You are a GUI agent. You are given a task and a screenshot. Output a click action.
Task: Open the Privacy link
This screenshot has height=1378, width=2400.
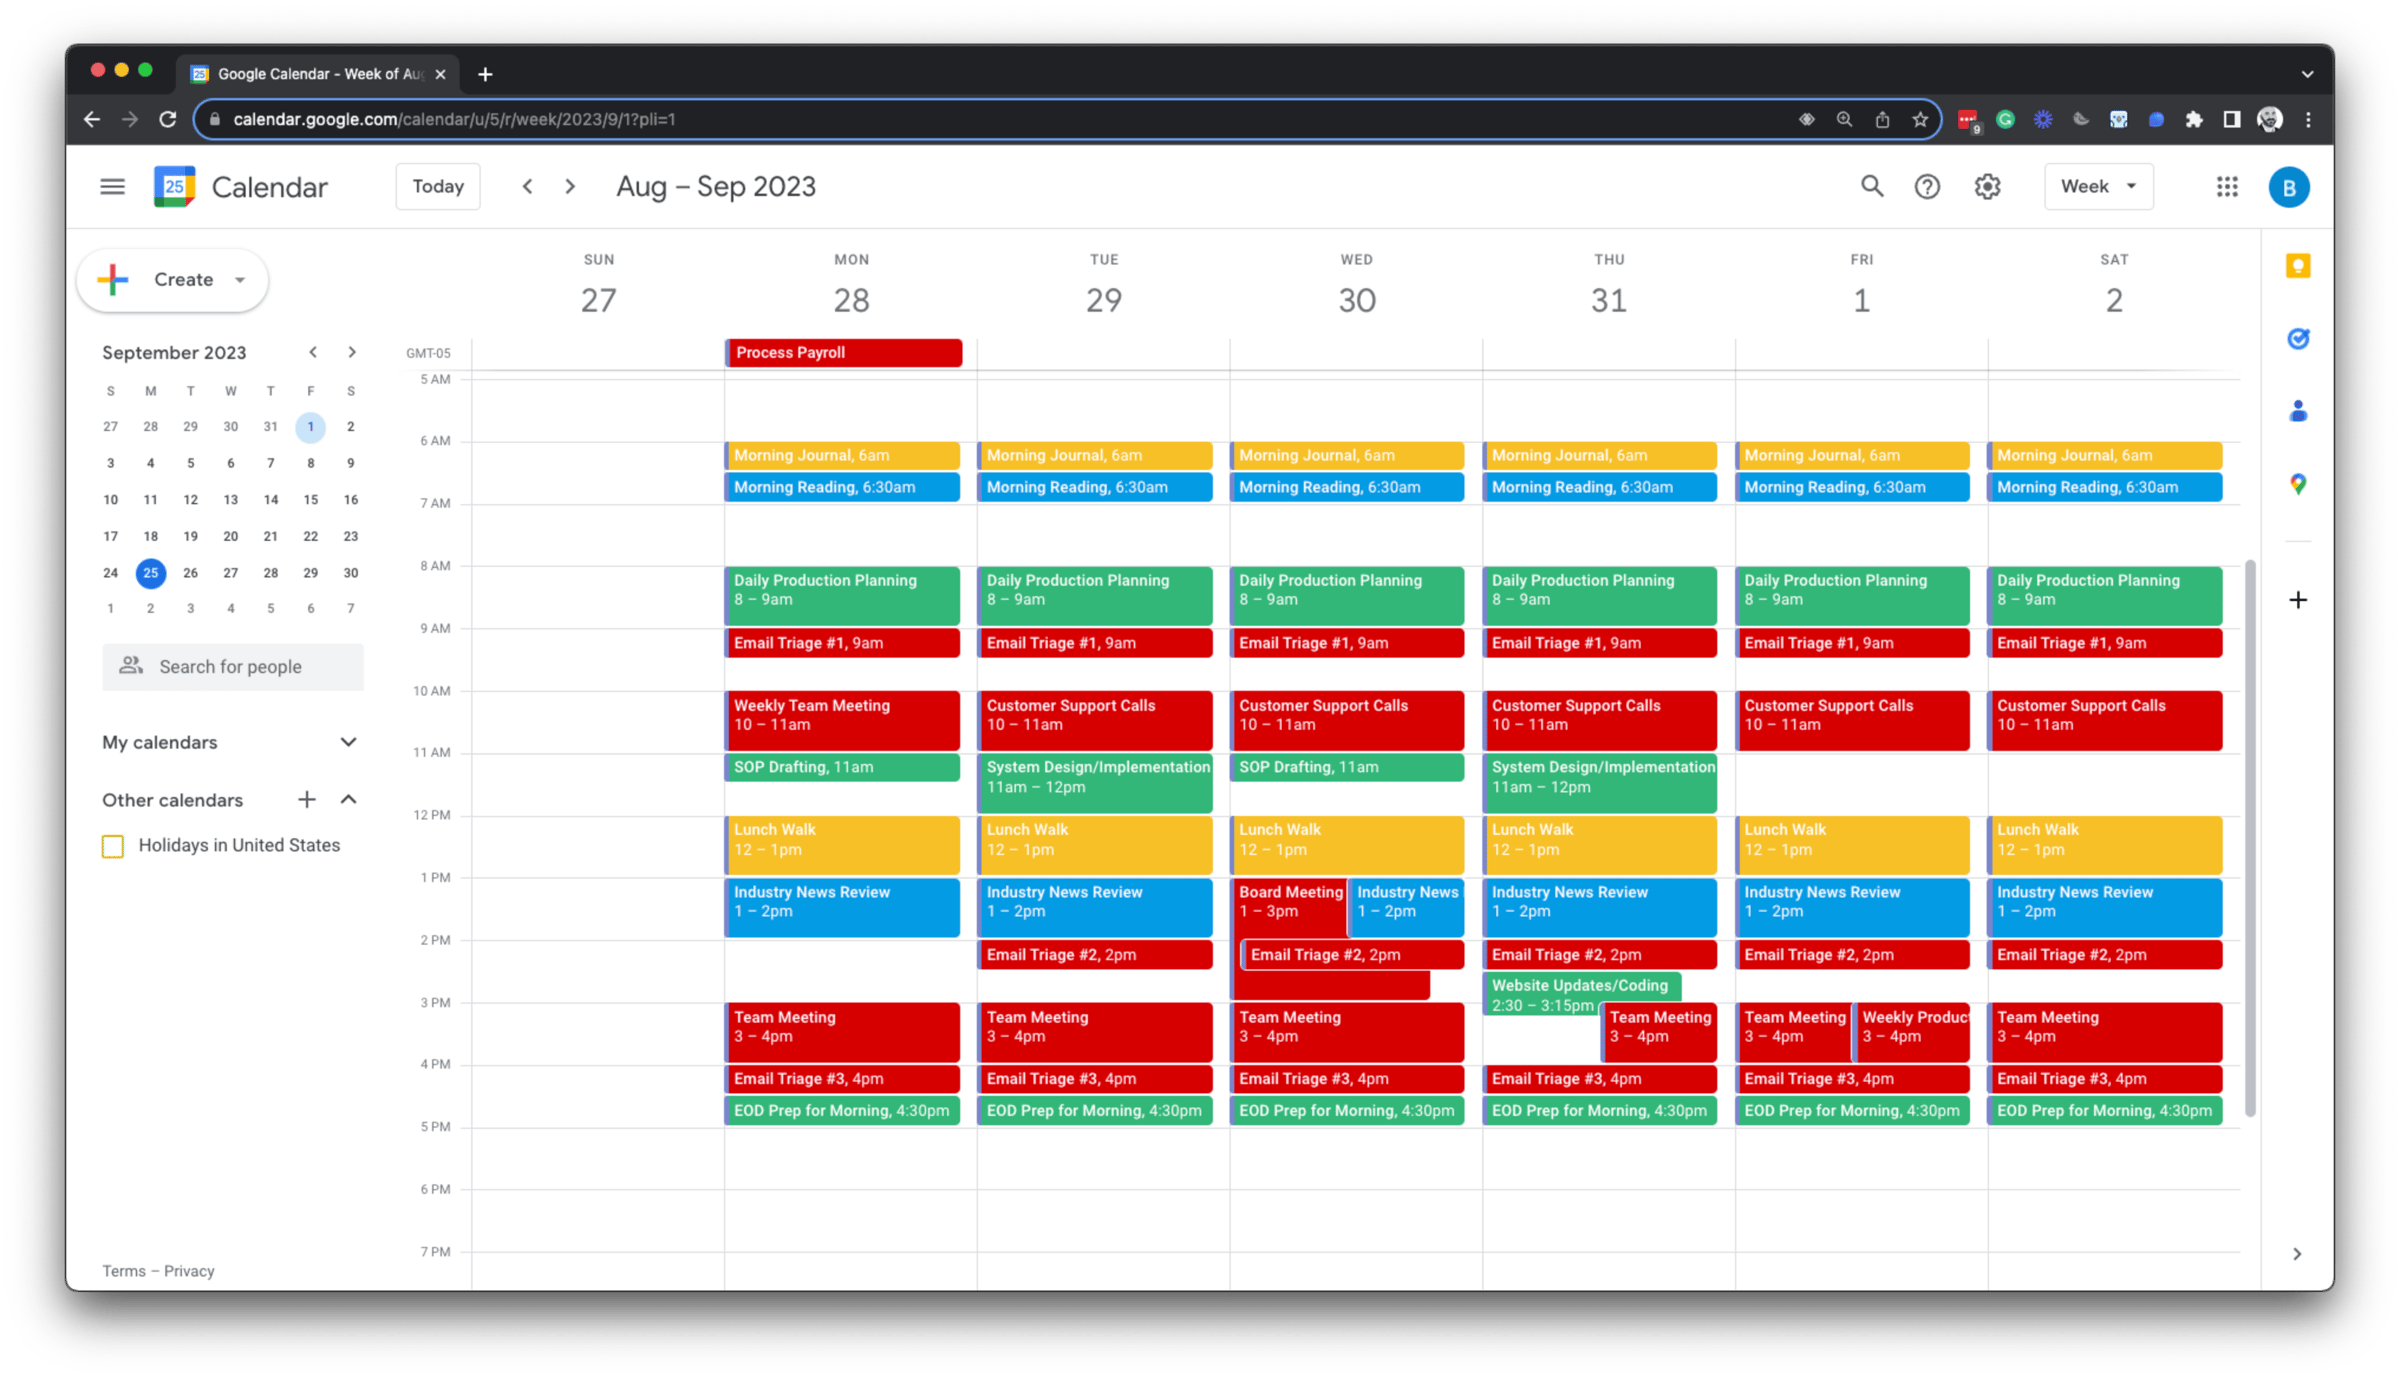point(189,1271)
